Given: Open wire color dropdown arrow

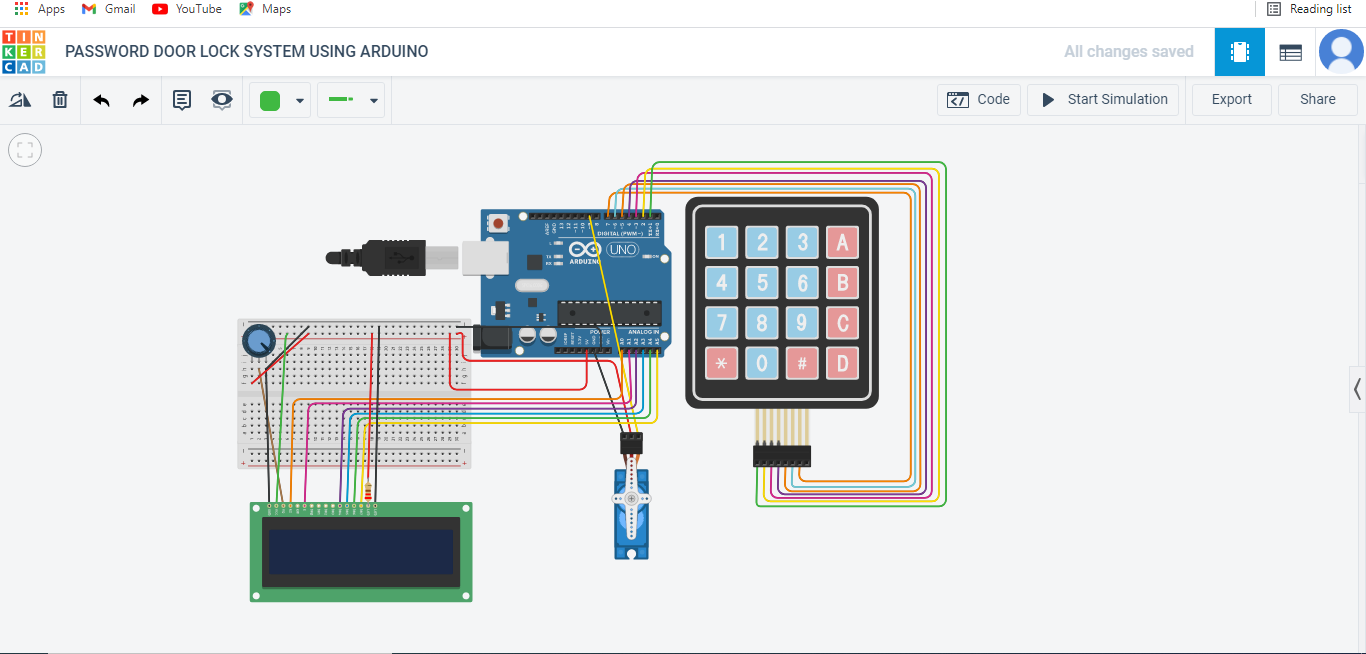Looking at the screenshot, I should pyautogui.click(x=299, y=101).
